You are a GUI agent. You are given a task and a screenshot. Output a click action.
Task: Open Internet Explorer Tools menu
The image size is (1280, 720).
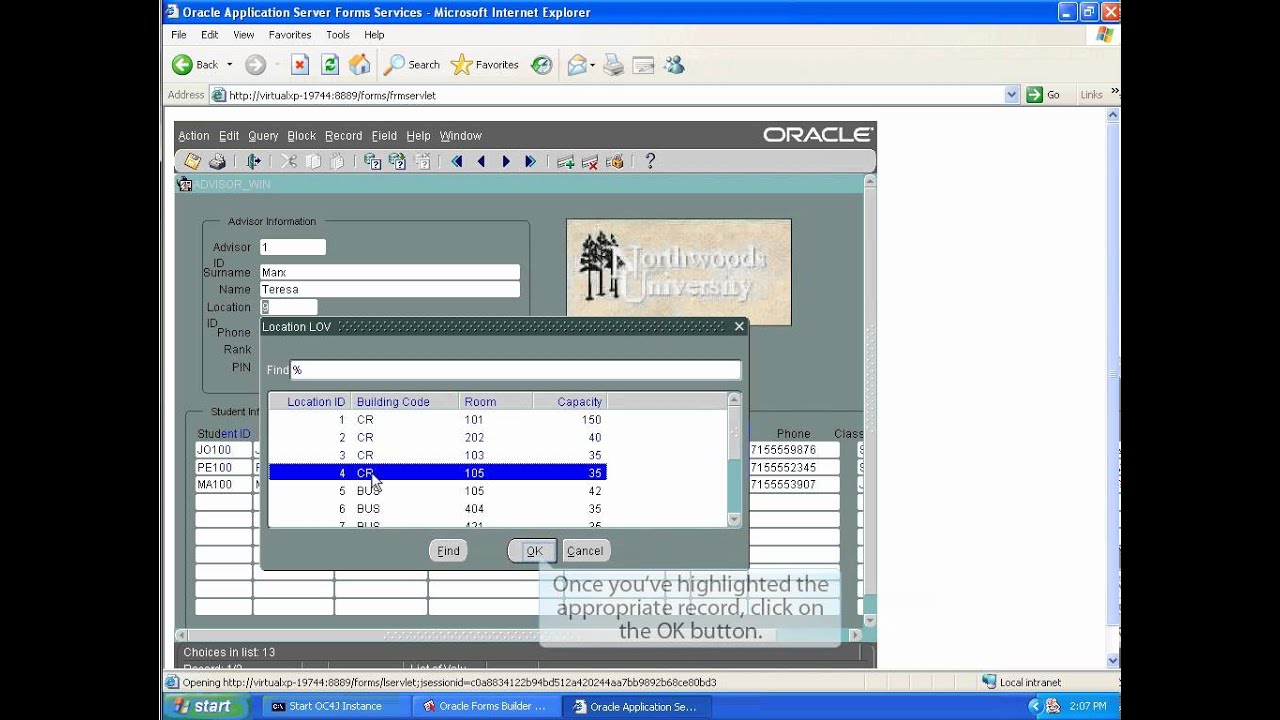pos(338,35)
